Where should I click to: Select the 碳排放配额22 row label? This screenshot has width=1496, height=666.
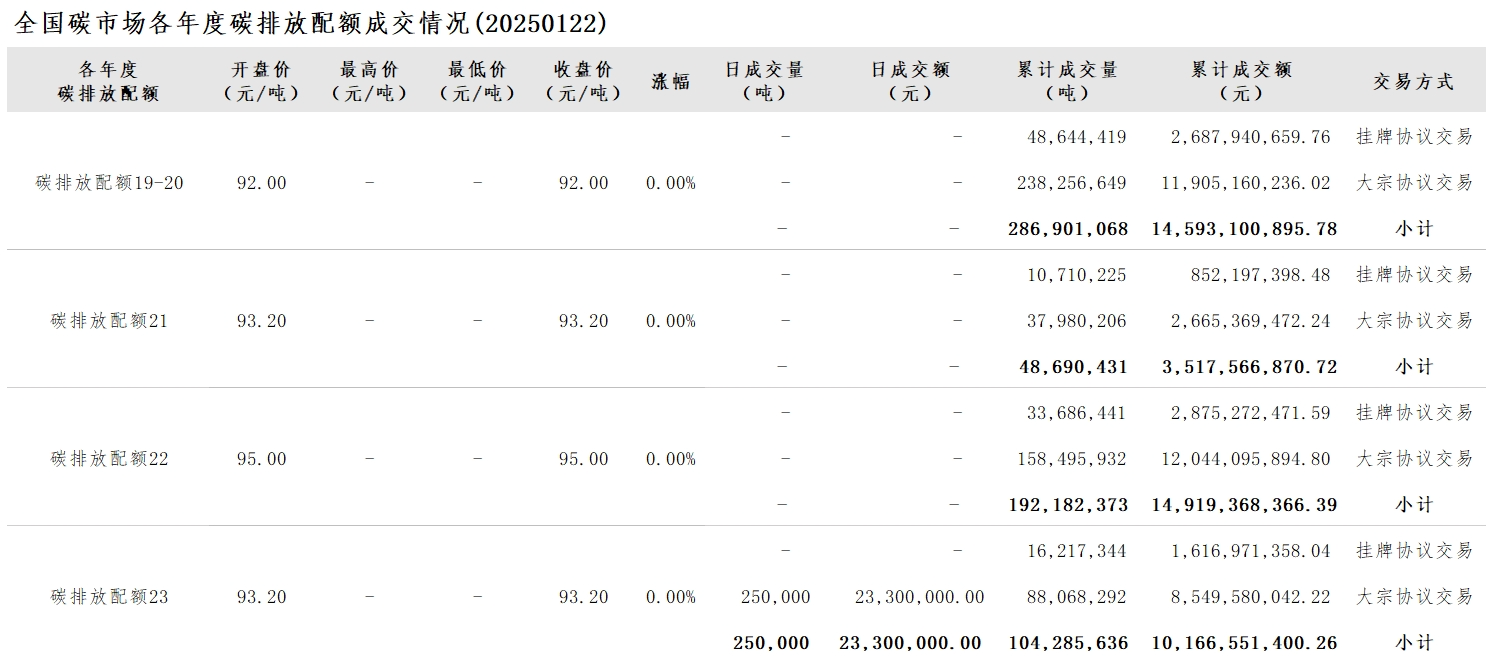tap(109, 459)
